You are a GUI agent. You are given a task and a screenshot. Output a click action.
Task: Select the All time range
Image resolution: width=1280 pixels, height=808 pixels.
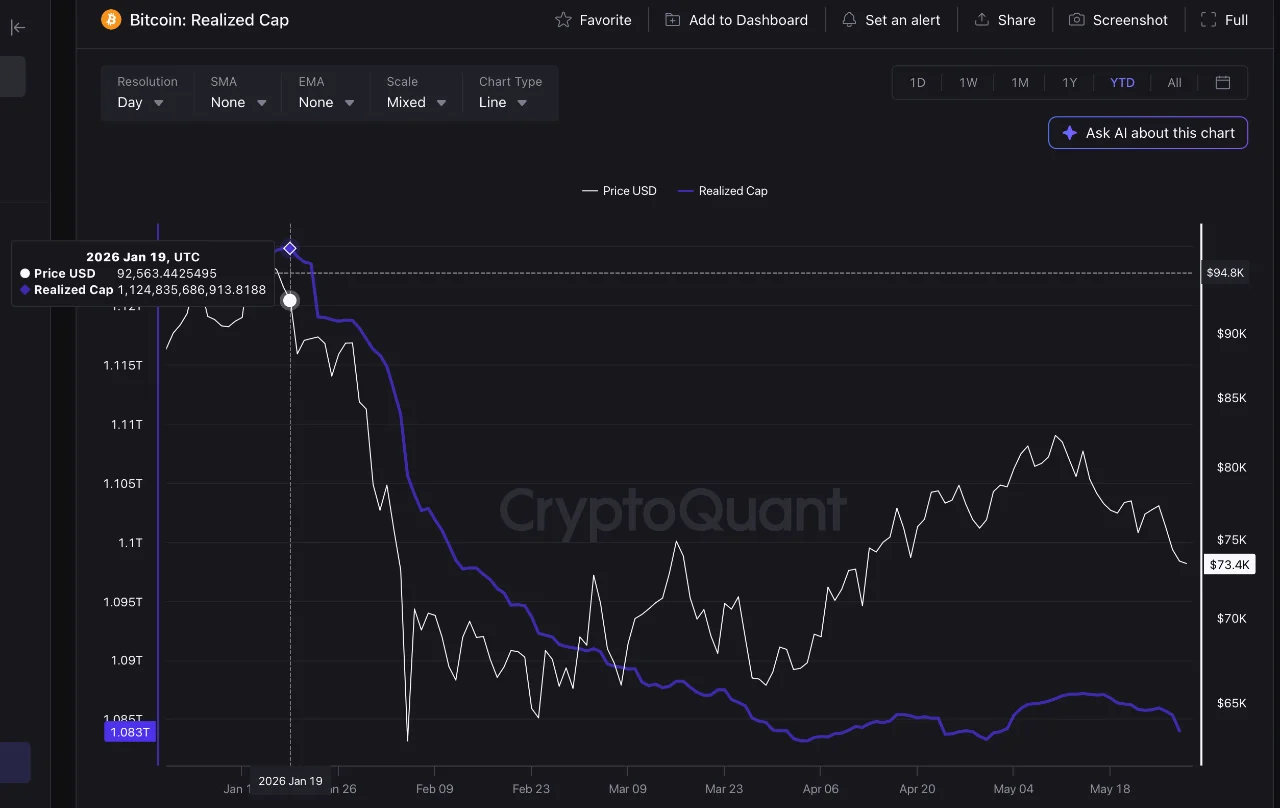[x=1174, y=83]
